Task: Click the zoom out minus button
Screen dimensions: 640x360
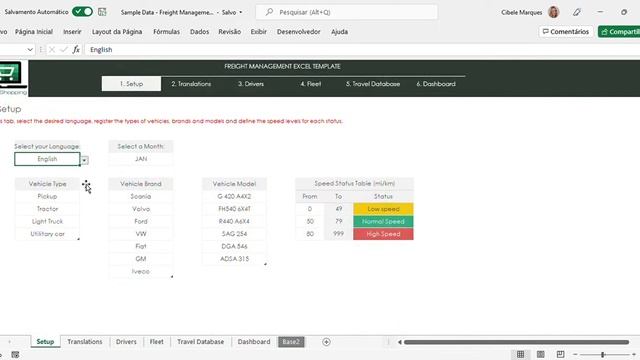Action: point(575,355)
